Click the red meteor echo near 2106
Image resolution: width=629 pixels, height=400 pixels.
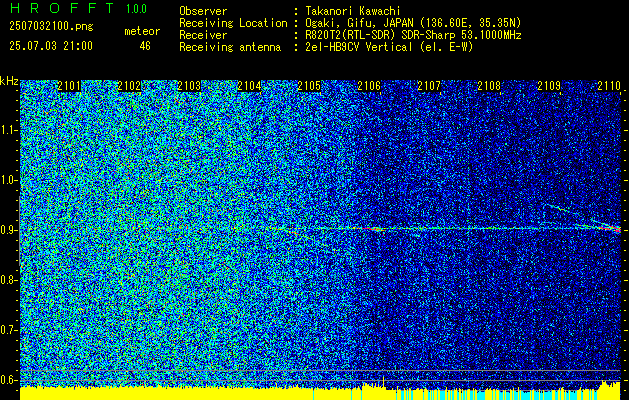[x=373, y=229]
